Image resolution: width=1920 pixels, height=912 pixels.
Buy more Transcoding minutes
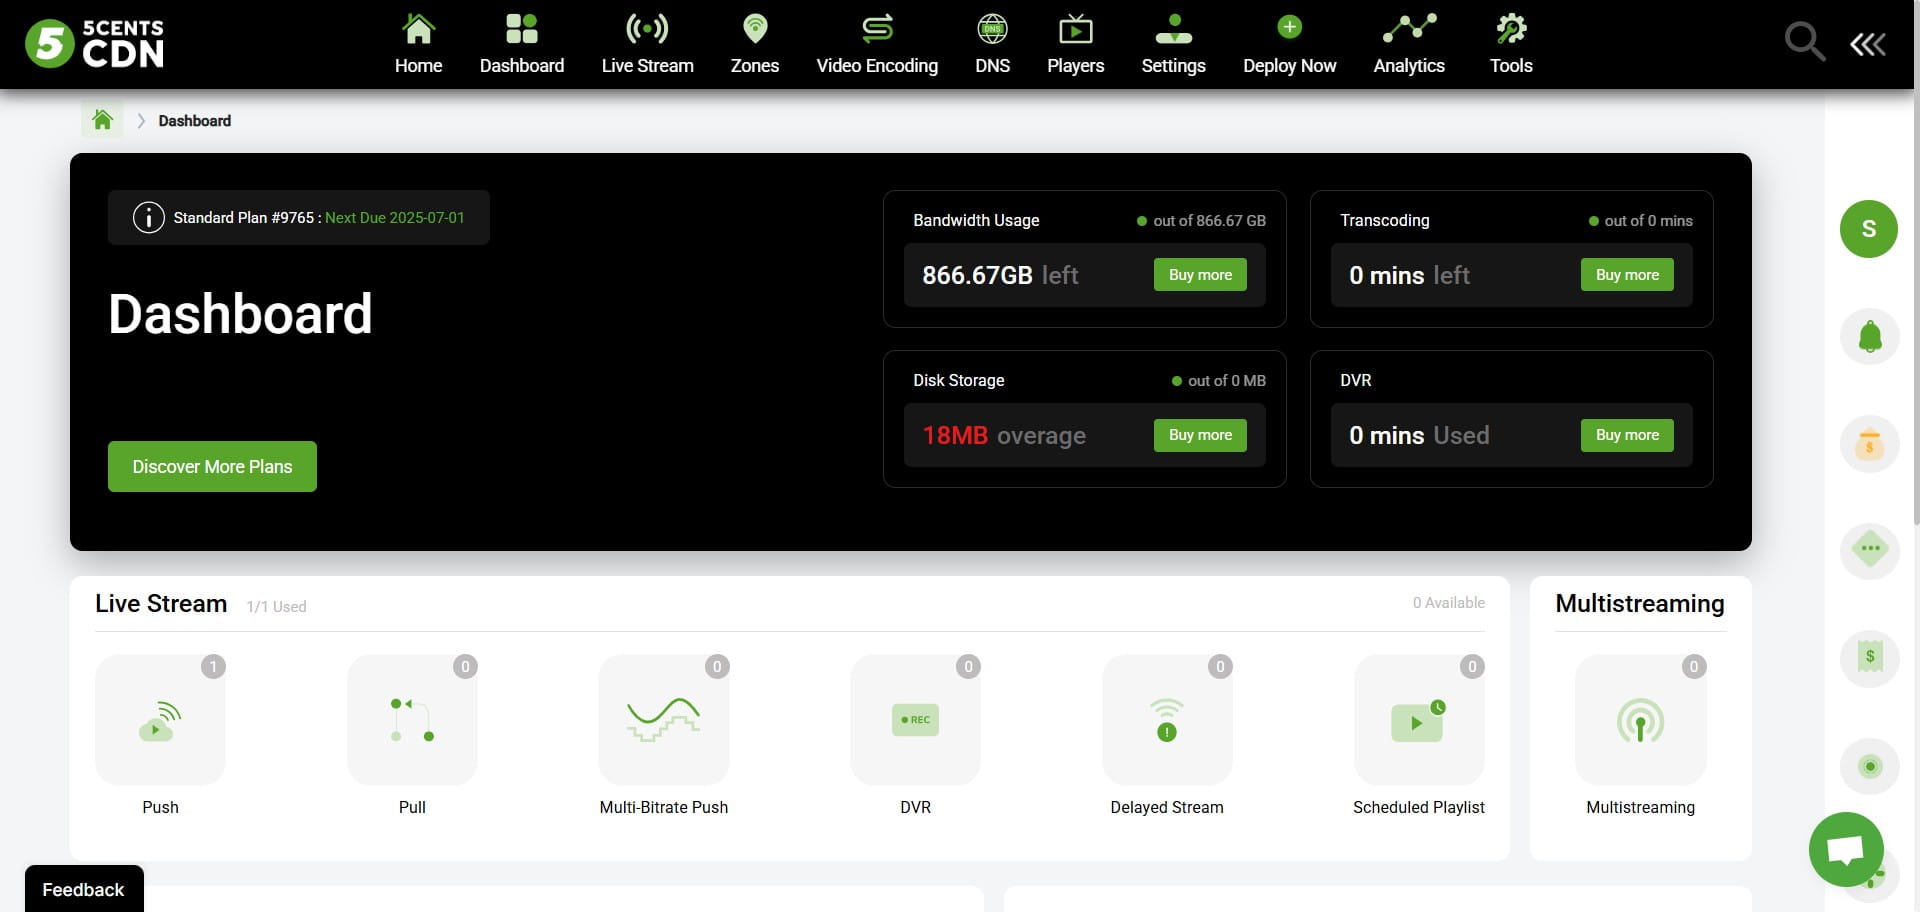pos(1627,275)
